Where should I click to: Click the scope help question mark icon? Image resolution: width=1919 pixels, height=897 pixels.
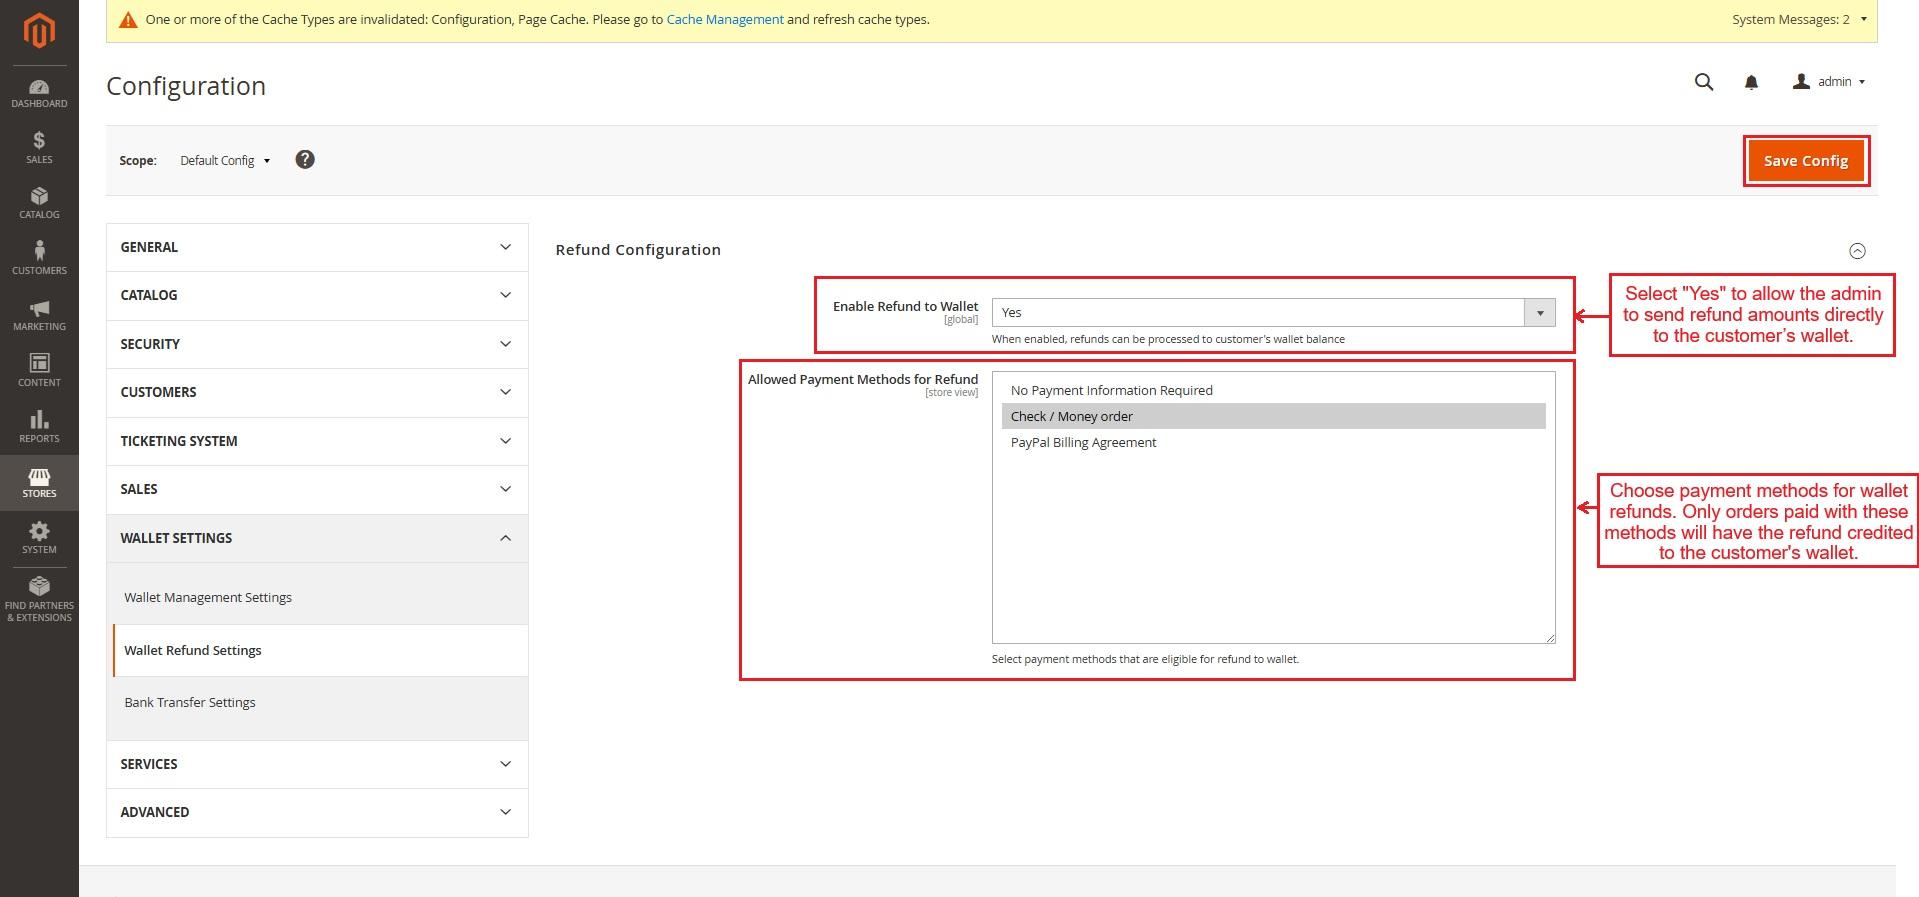coord(305,160)
